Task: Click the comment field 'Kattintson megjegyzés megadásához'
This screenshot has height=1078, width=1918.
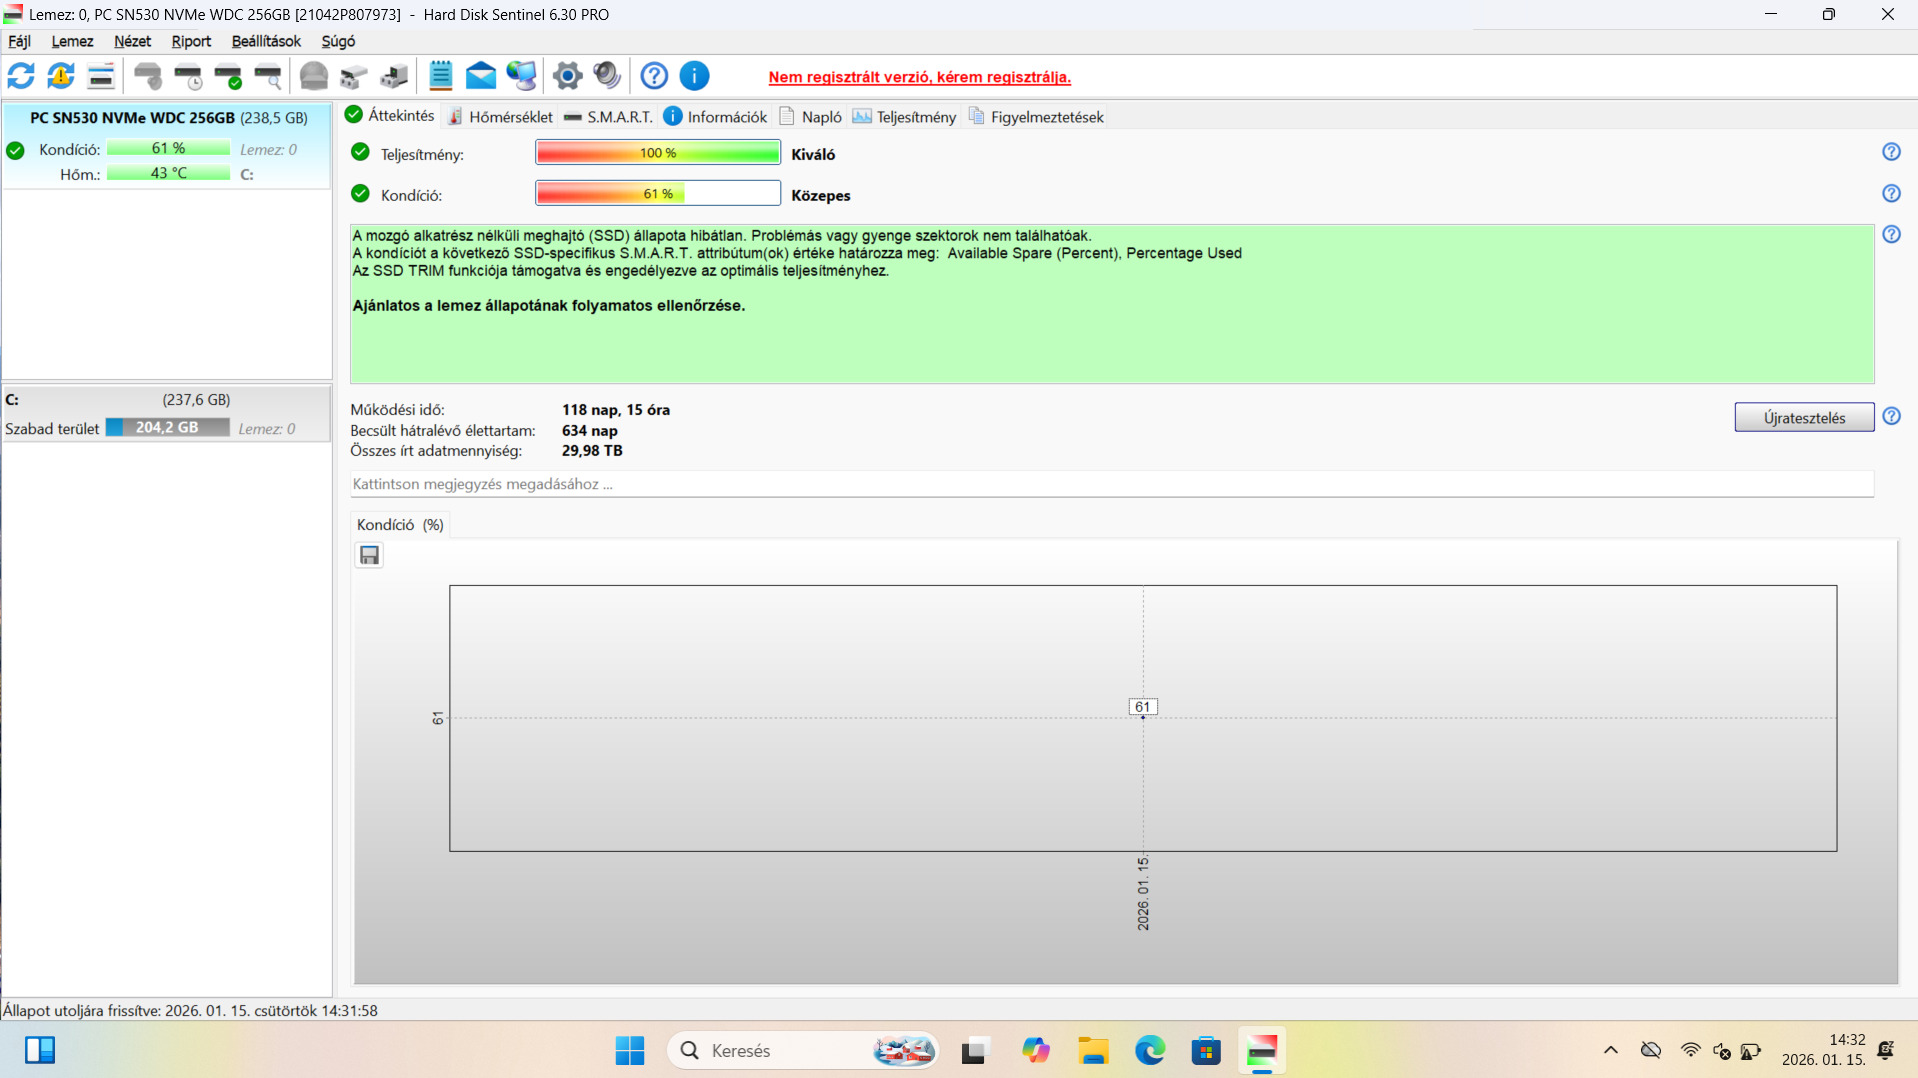Action: coord(1112,484)
